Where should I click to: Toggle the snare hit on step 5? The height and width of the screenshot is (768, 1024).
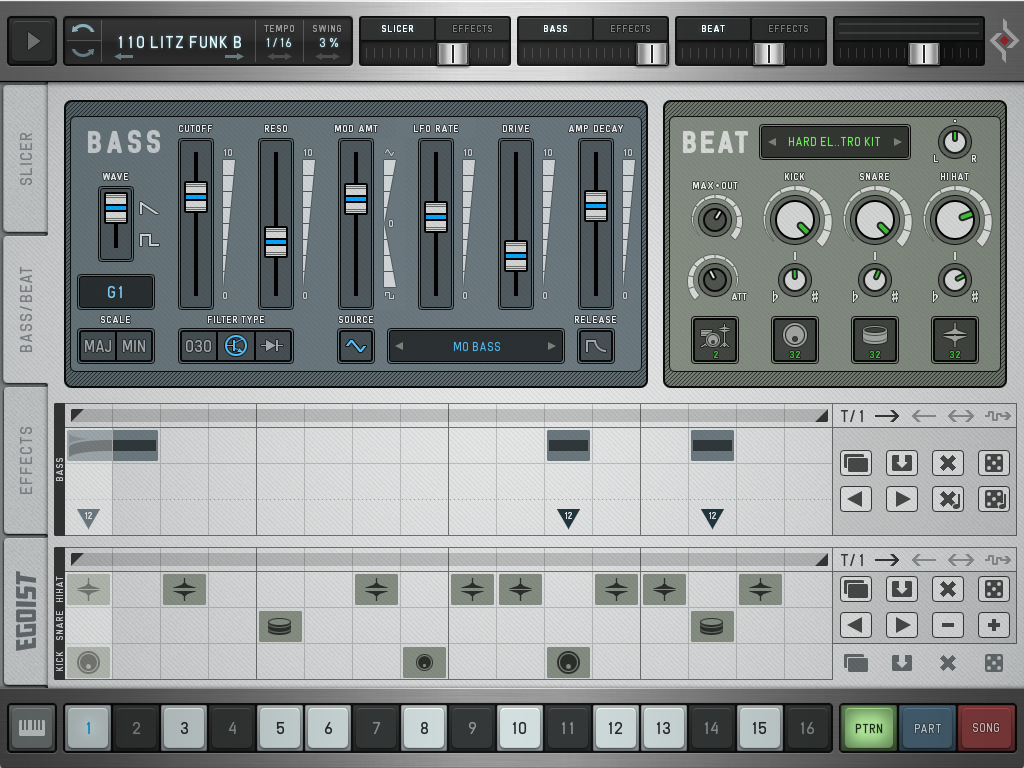coord(280,626)
